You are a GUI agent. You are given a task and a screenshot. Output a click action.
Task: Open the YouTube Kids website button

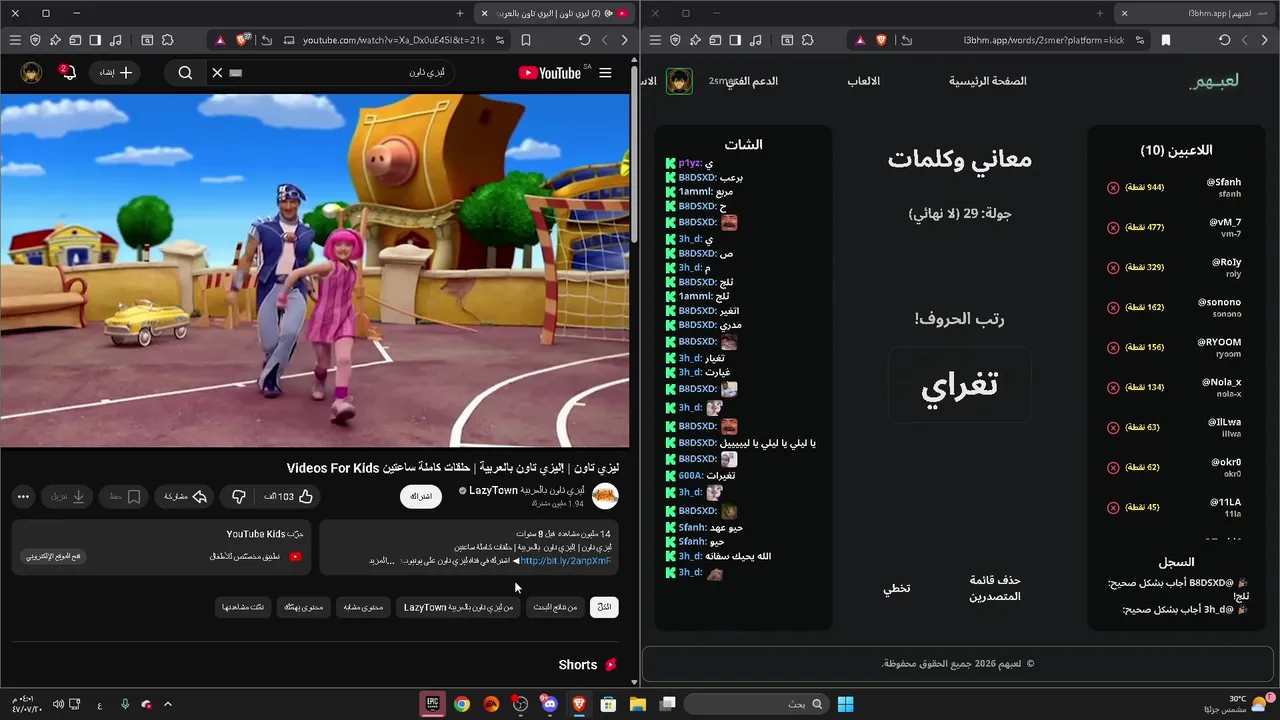click(x=54, y=556)
